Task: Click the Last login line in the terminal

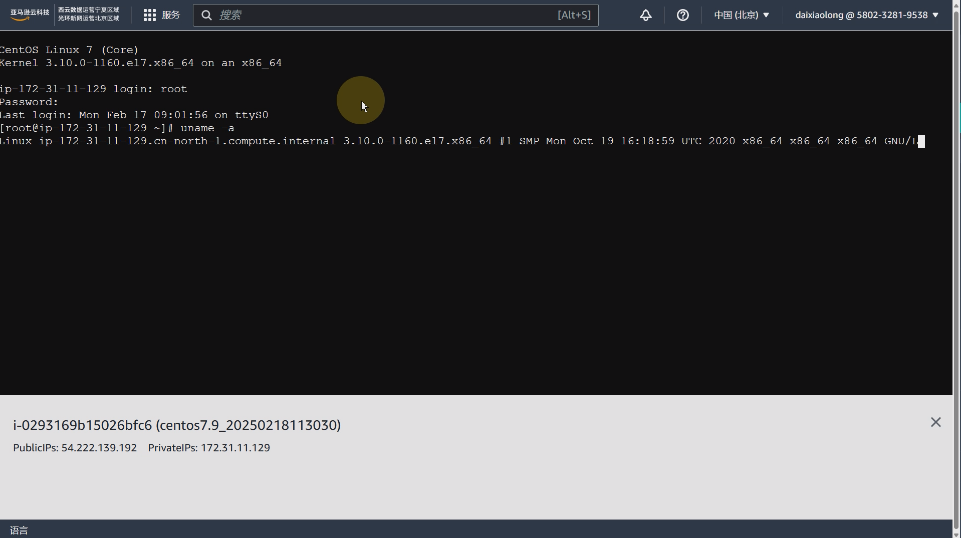Action: click(134, 115)
